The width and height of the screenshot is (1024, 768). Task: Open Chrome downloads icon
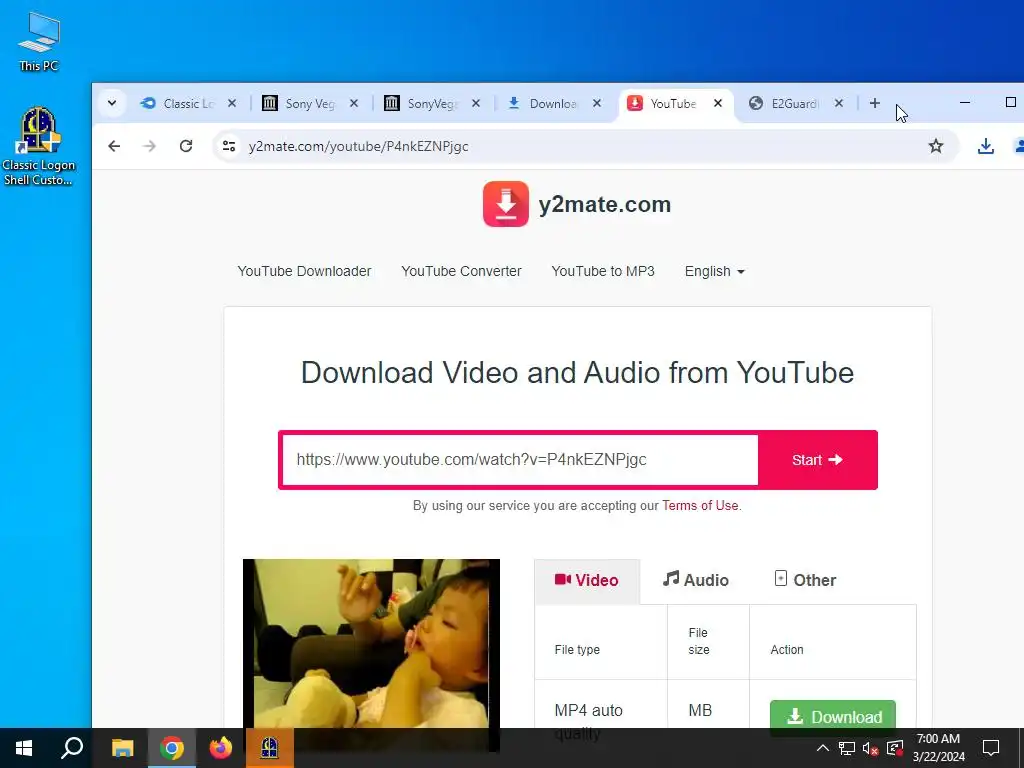pos(986,146)
